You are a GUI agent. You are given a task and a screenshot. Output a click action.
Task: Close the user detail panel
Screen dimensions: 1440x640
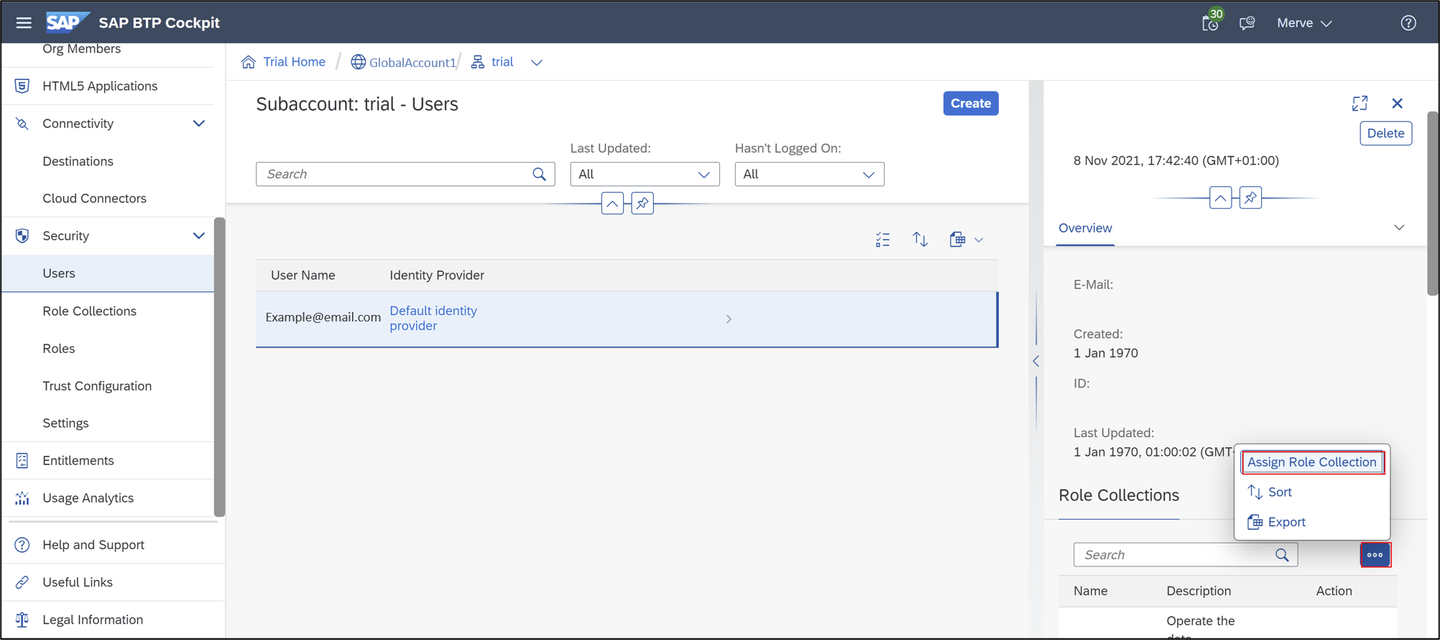coord(1397,103)
